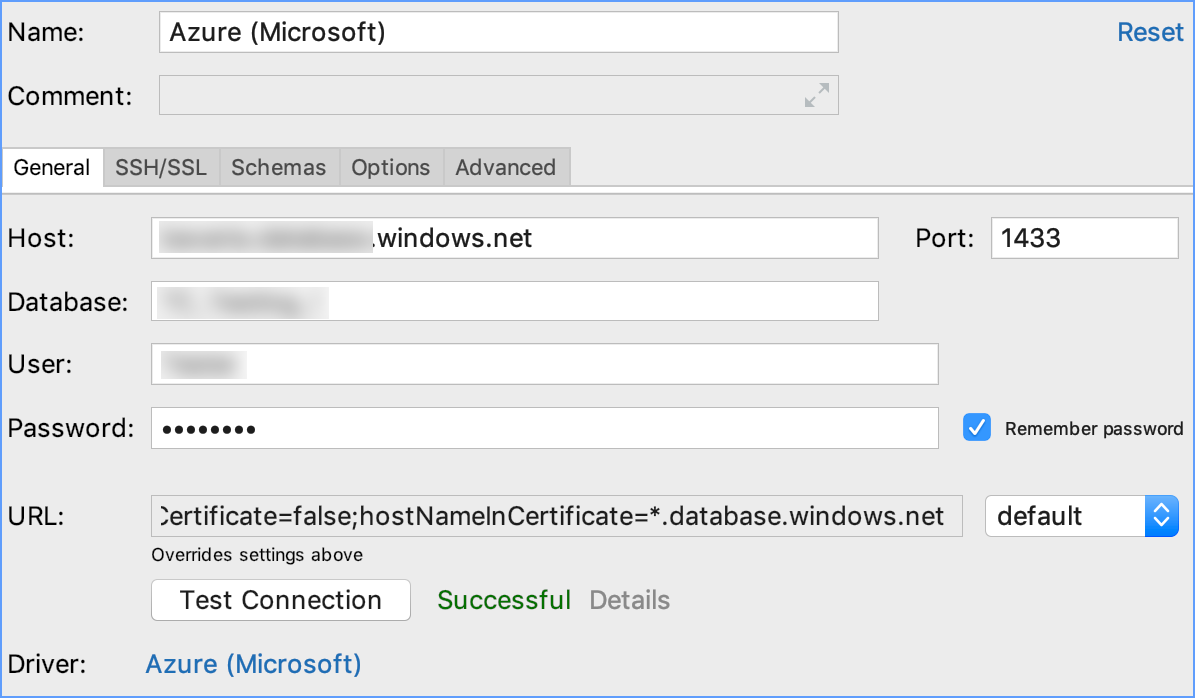Switch to the Options tab
Image resolution: width=1195 pixels, height=698 pixels.
pos(391,167)
